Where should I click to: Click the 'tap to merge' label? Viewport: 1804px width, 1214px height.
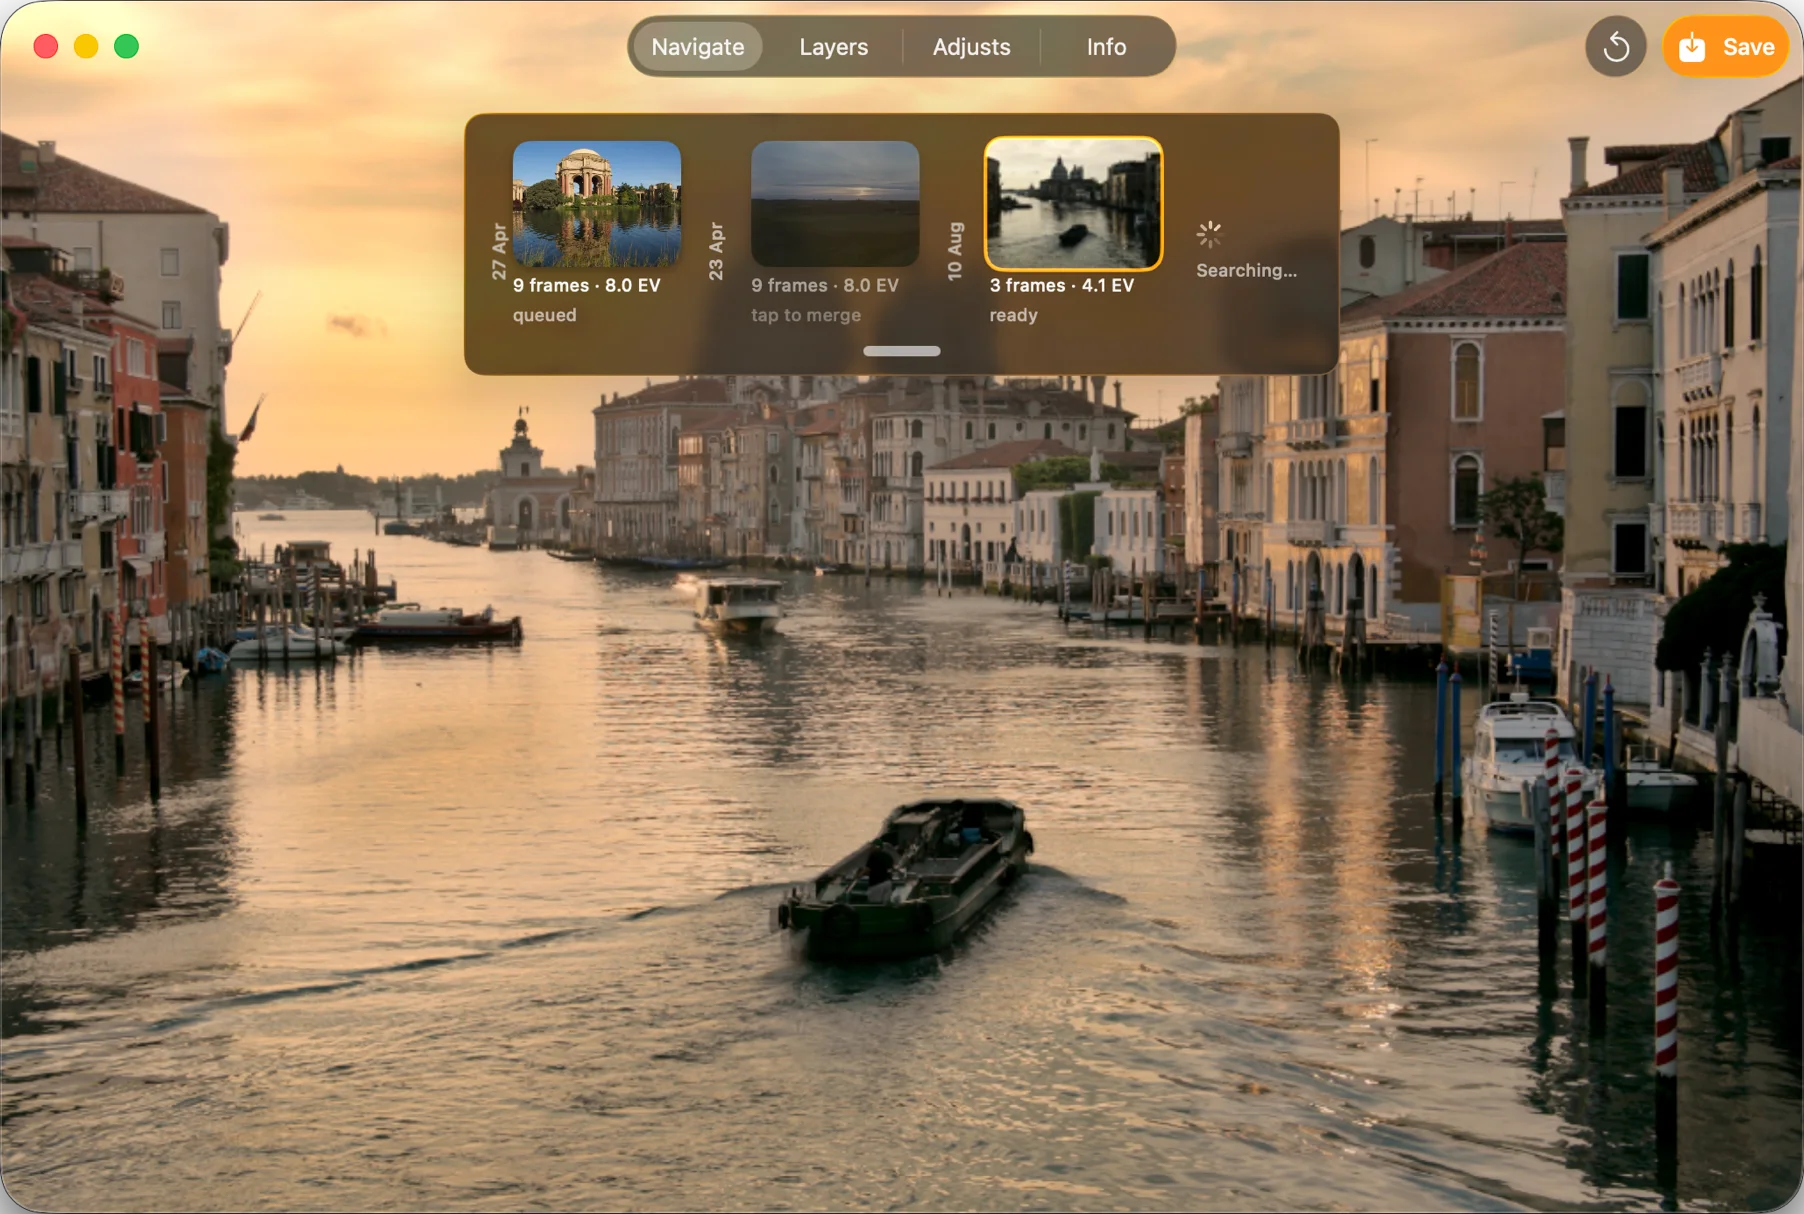[x=806, y=315]
